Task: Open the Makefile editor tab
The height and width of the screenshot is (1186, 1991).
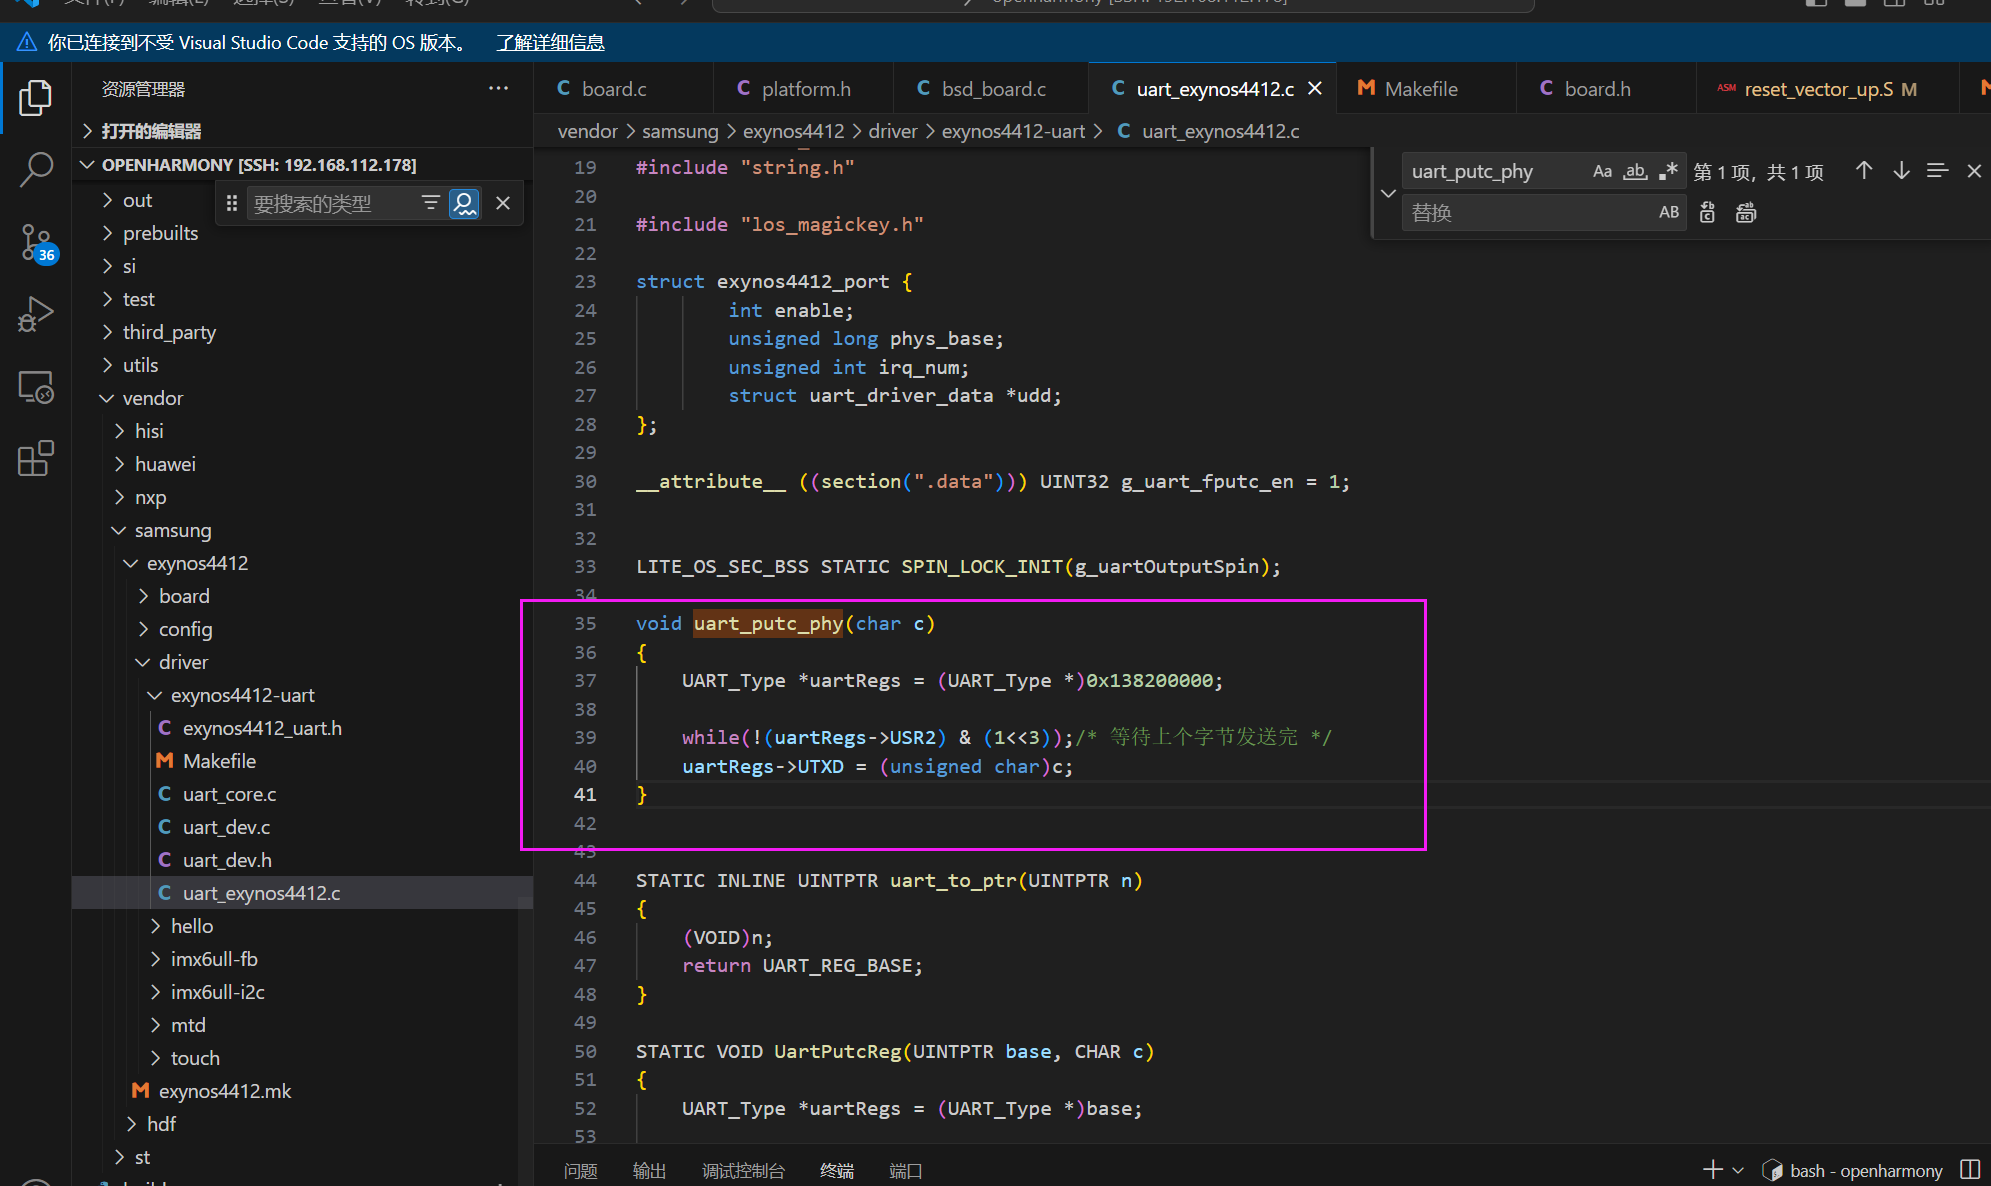Action: pos(1420,89)
